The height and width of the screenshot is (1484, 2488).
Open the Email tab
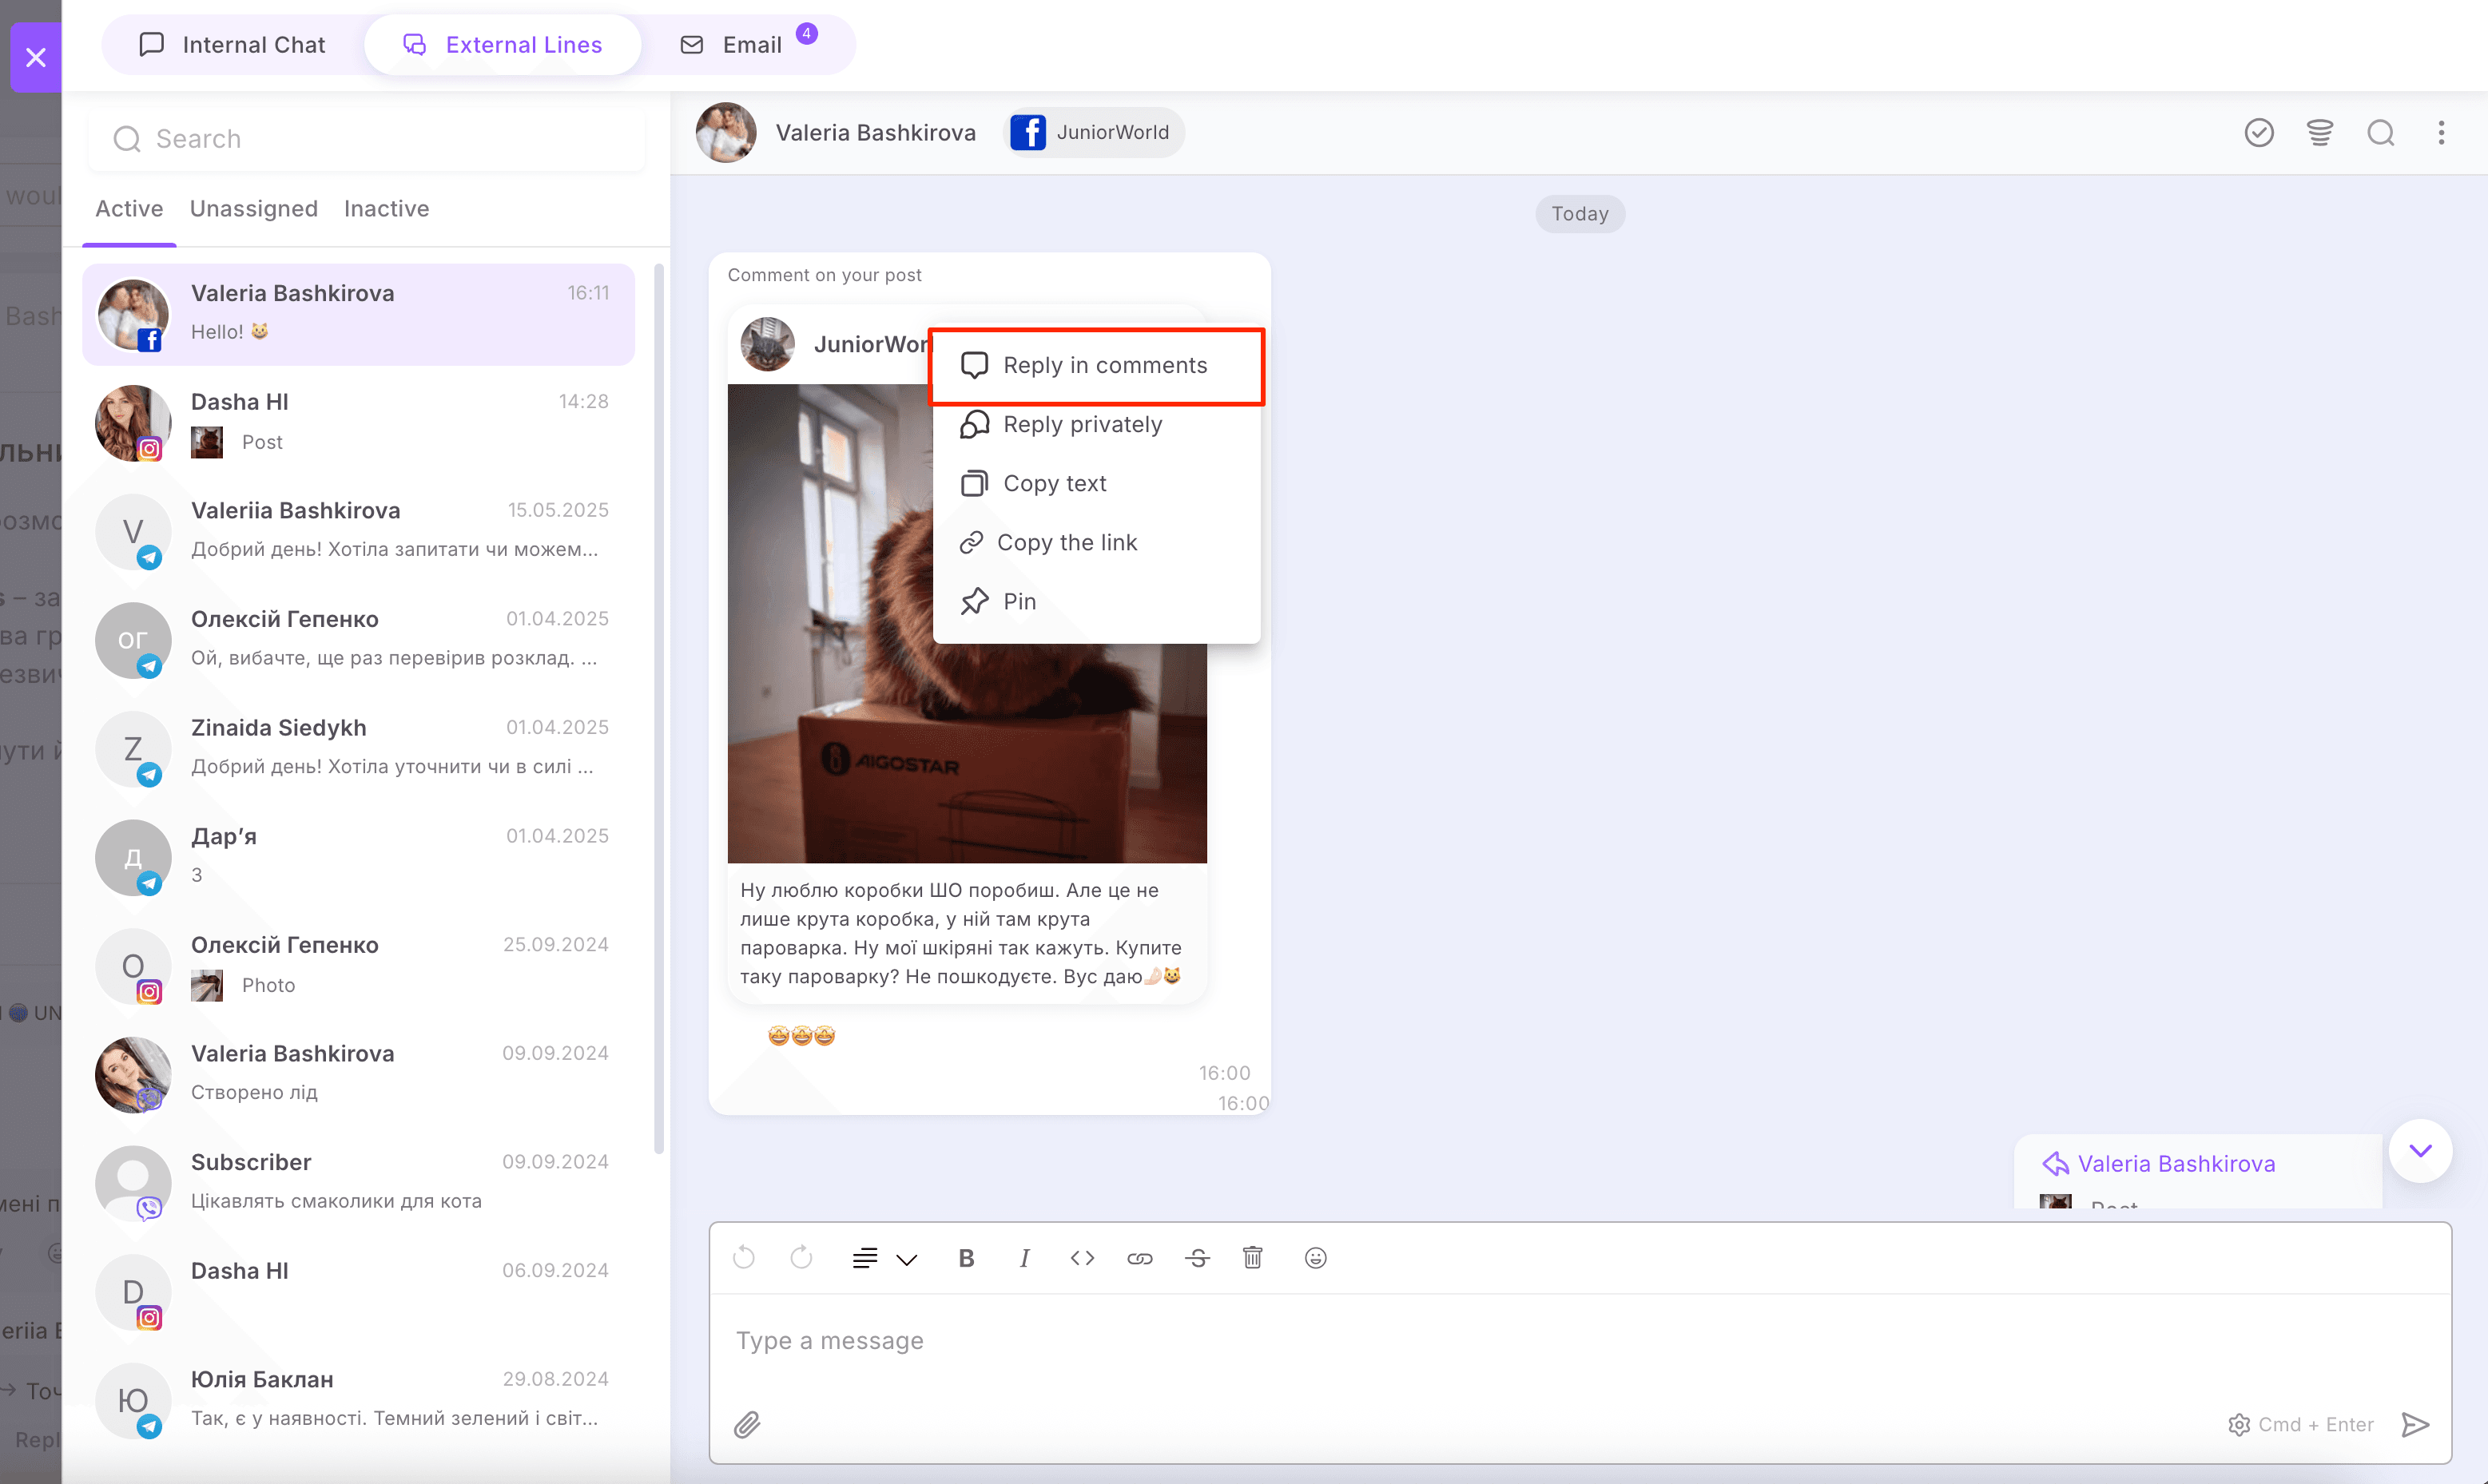pos(751,45)
